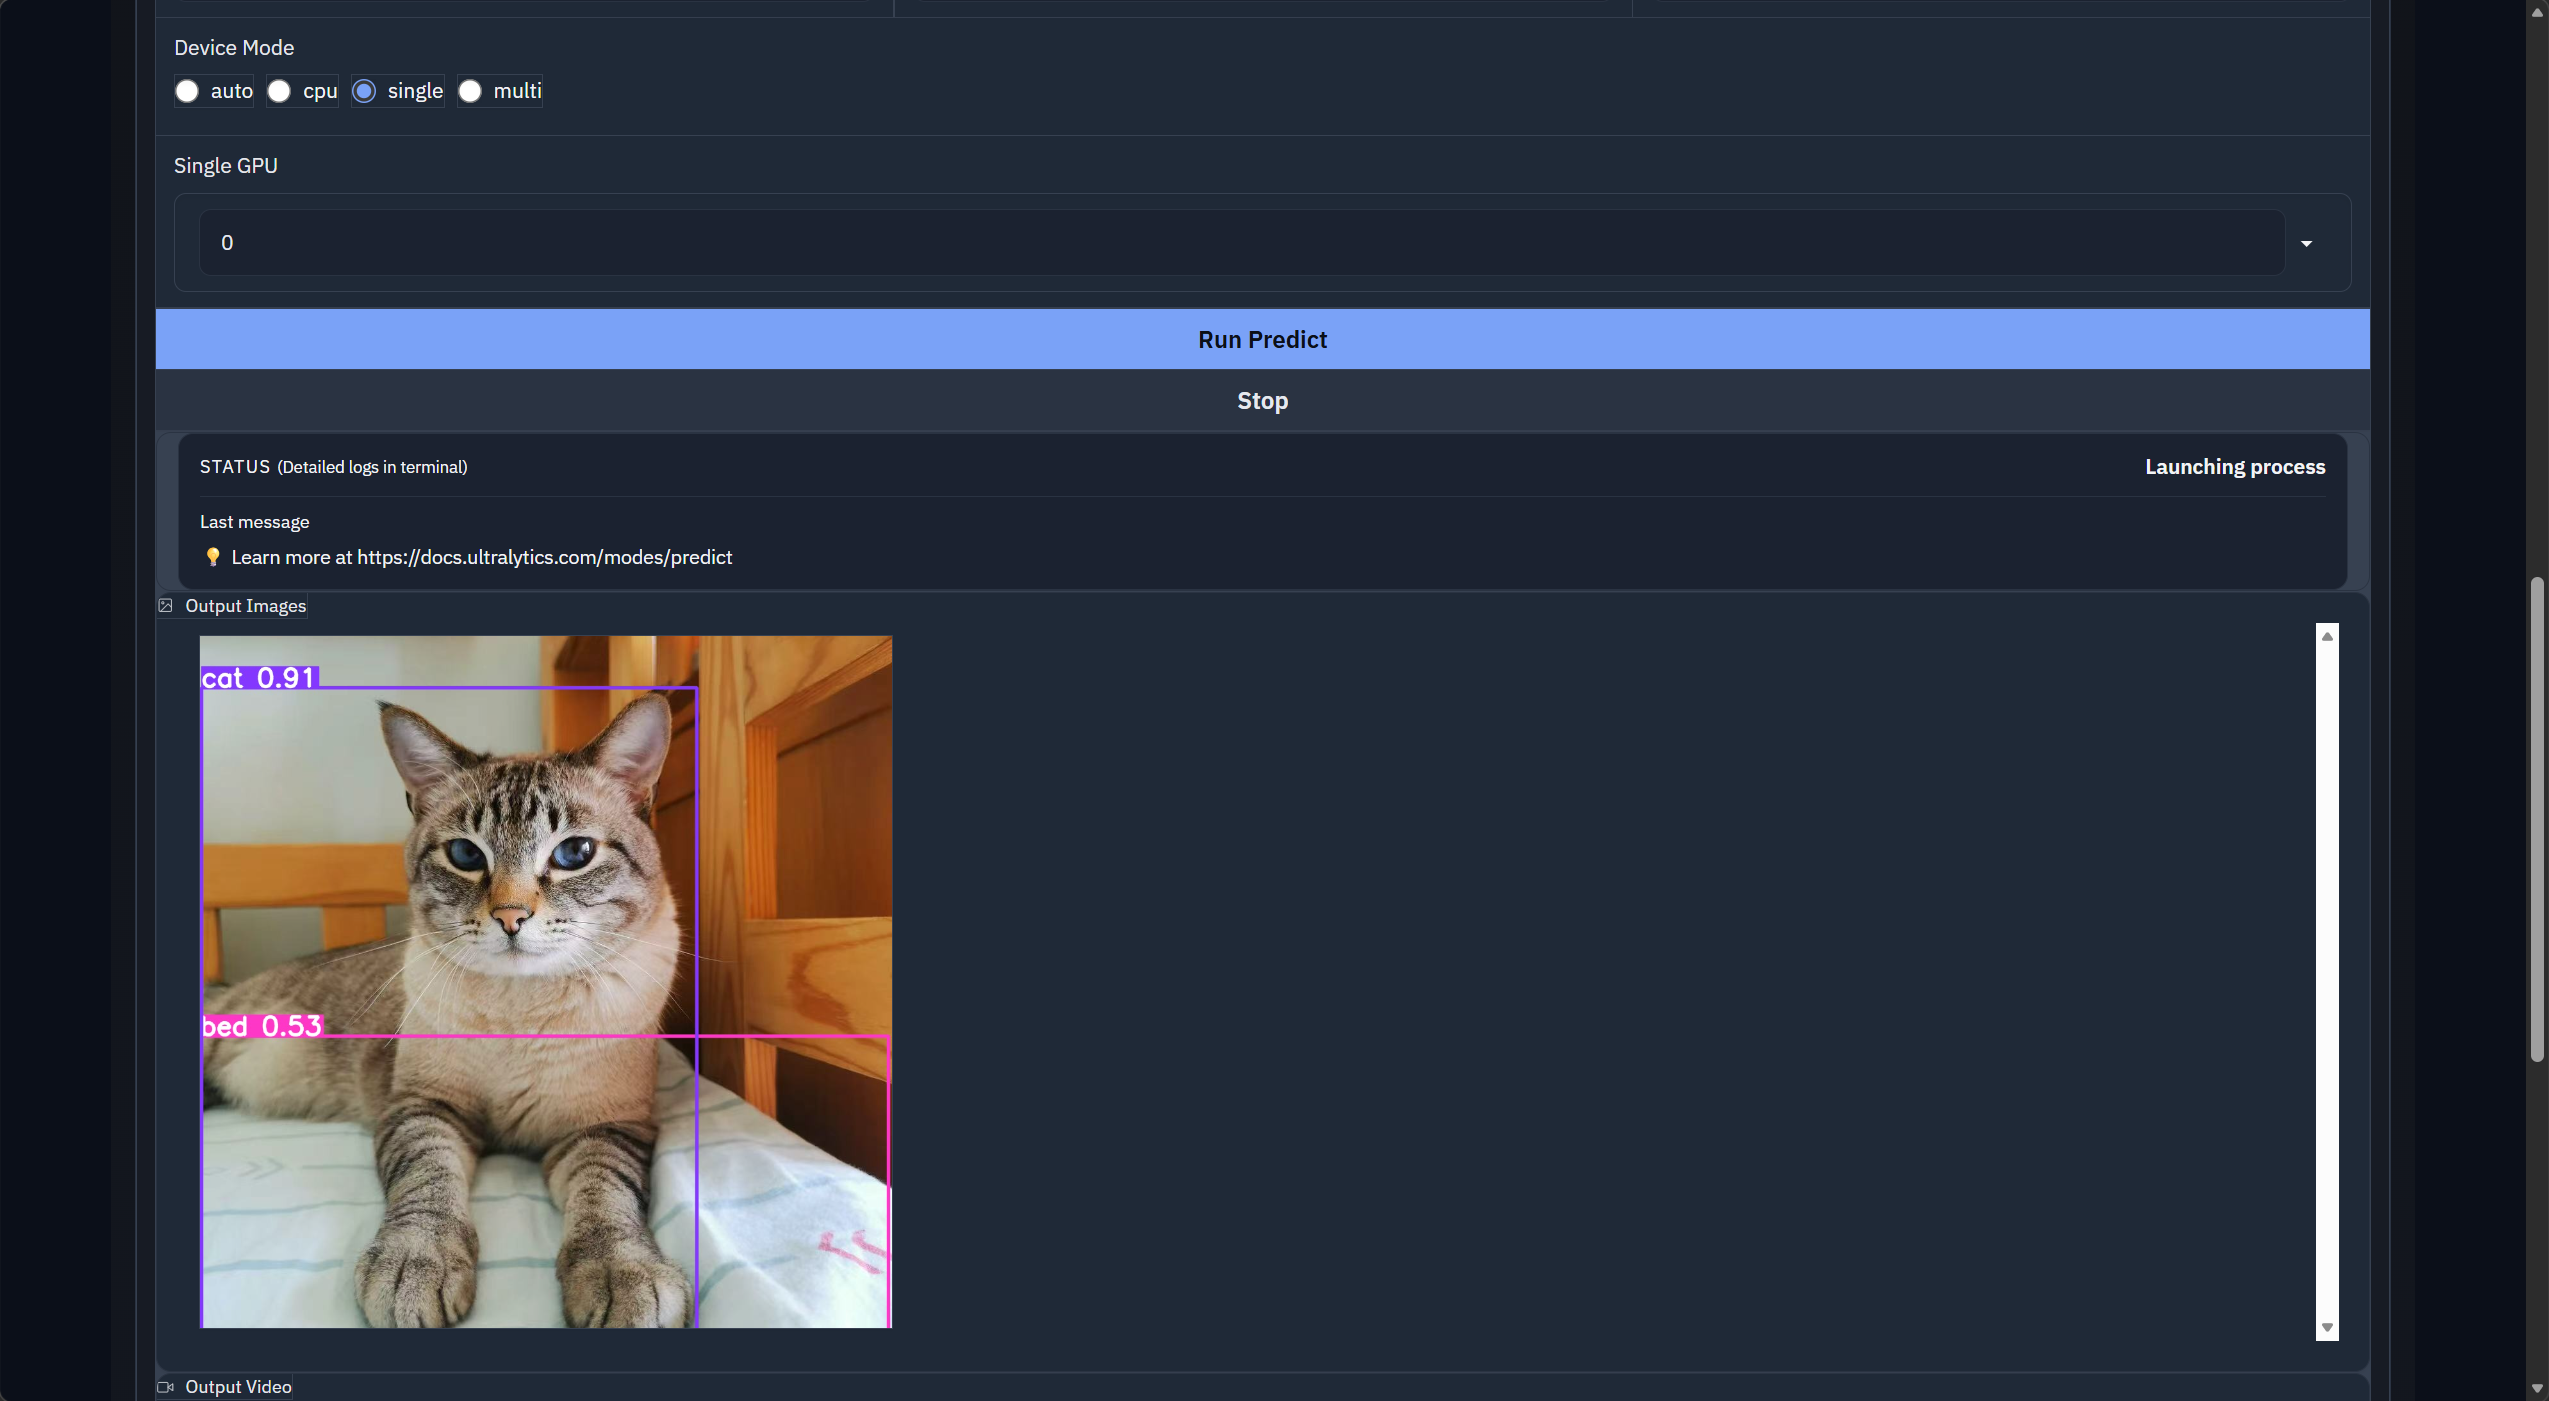Expand the Single GPU dropdown arrow
This screenshot has width=2549, height=1401.
(2306, 243)
